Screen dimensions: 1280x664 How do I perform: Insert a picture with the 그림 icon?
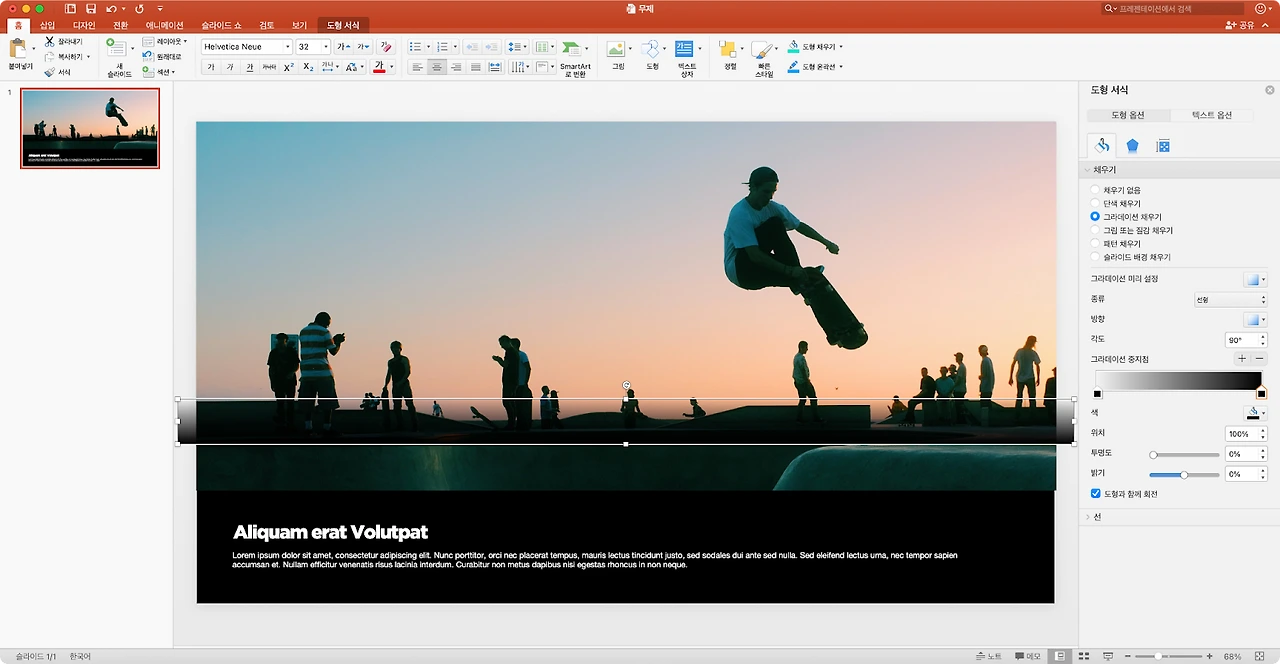pos(617,50)
